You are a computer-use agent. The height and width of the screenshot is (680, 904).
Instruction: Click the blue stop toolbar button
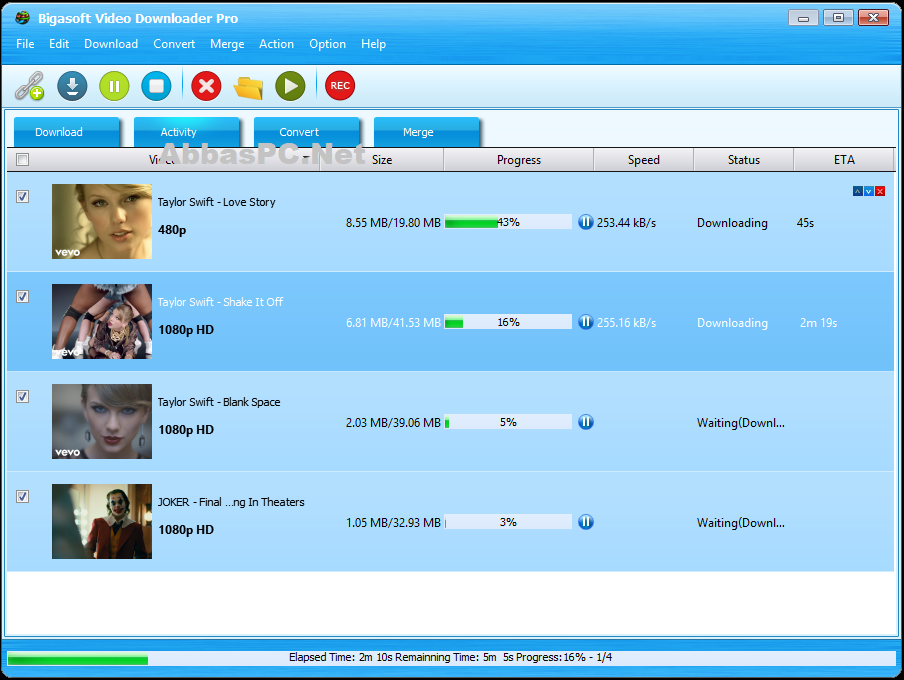coord(156,86)
